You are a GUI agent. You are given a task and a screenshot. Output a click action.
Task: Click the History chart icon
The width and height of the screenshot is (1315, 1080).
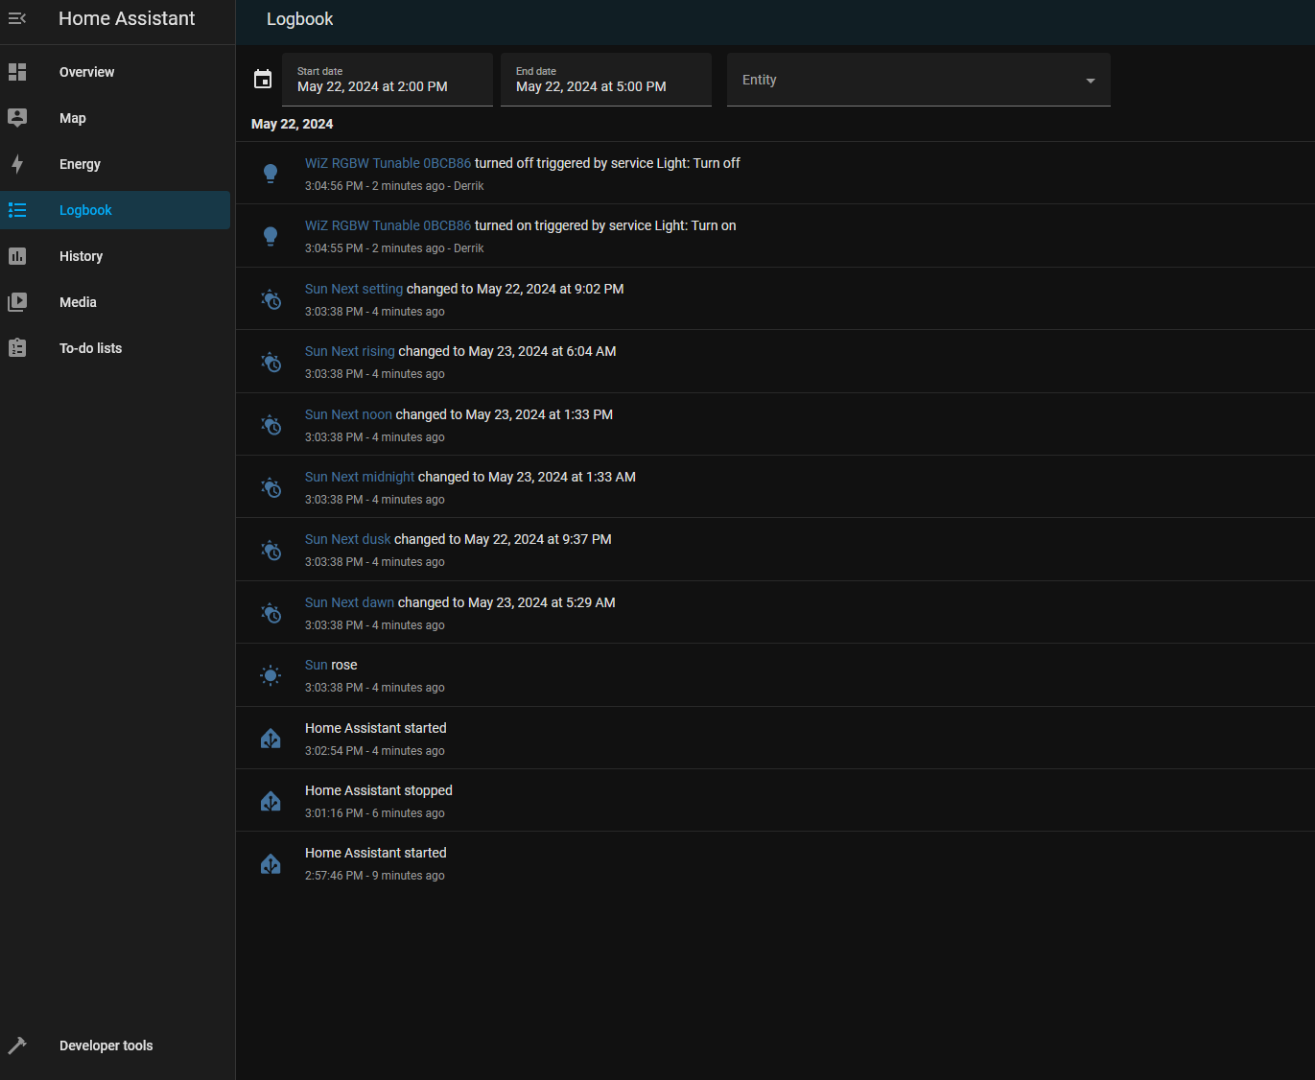(17, 256)
